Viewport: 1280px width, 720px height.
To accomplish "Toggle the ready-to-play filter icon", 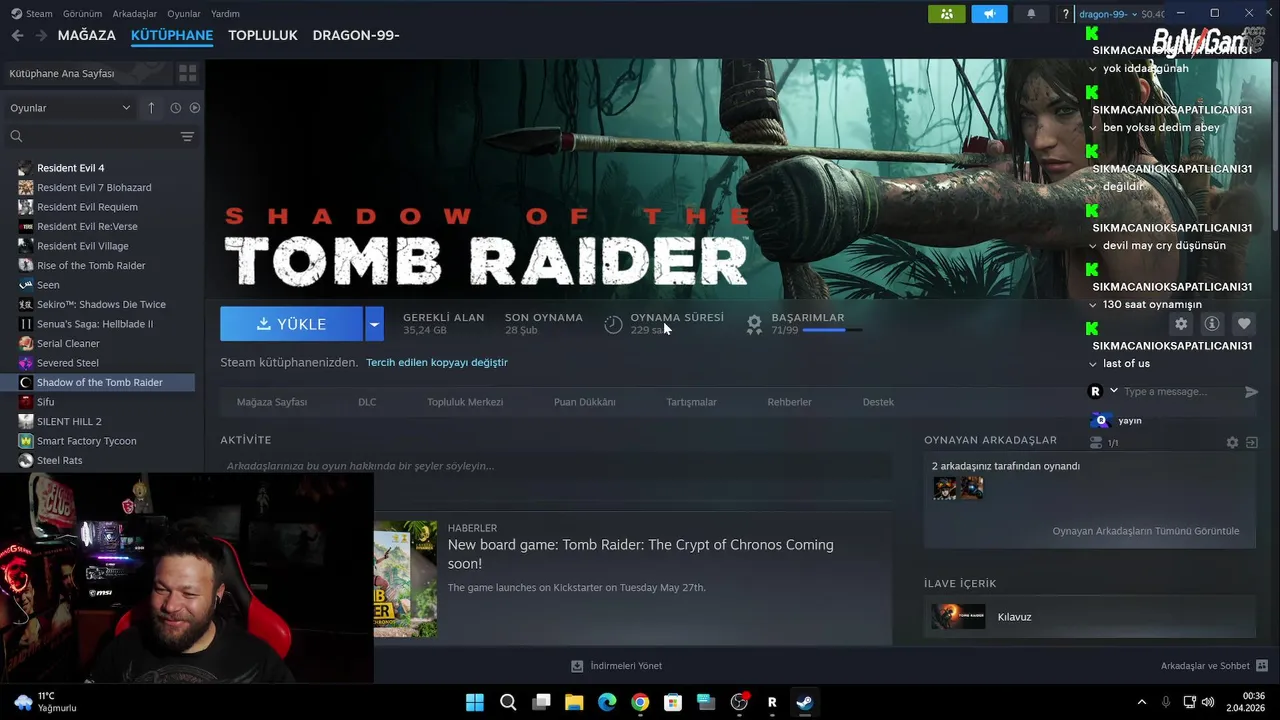I will pyautogui.click(x=195, y=108).
